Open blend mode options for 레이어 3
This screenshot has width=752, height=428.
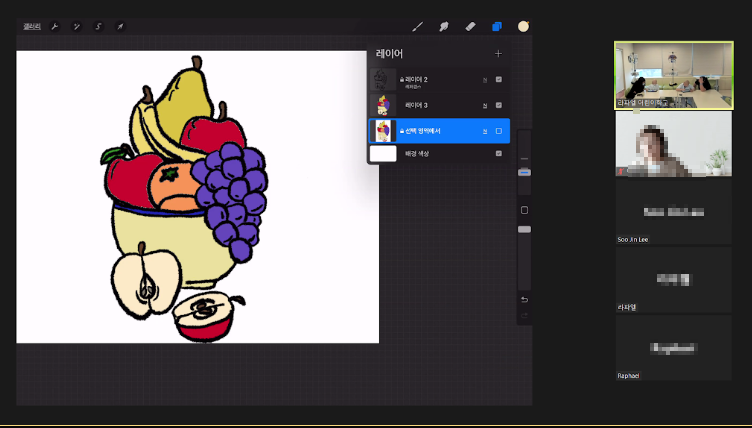(x=485, y=105)
